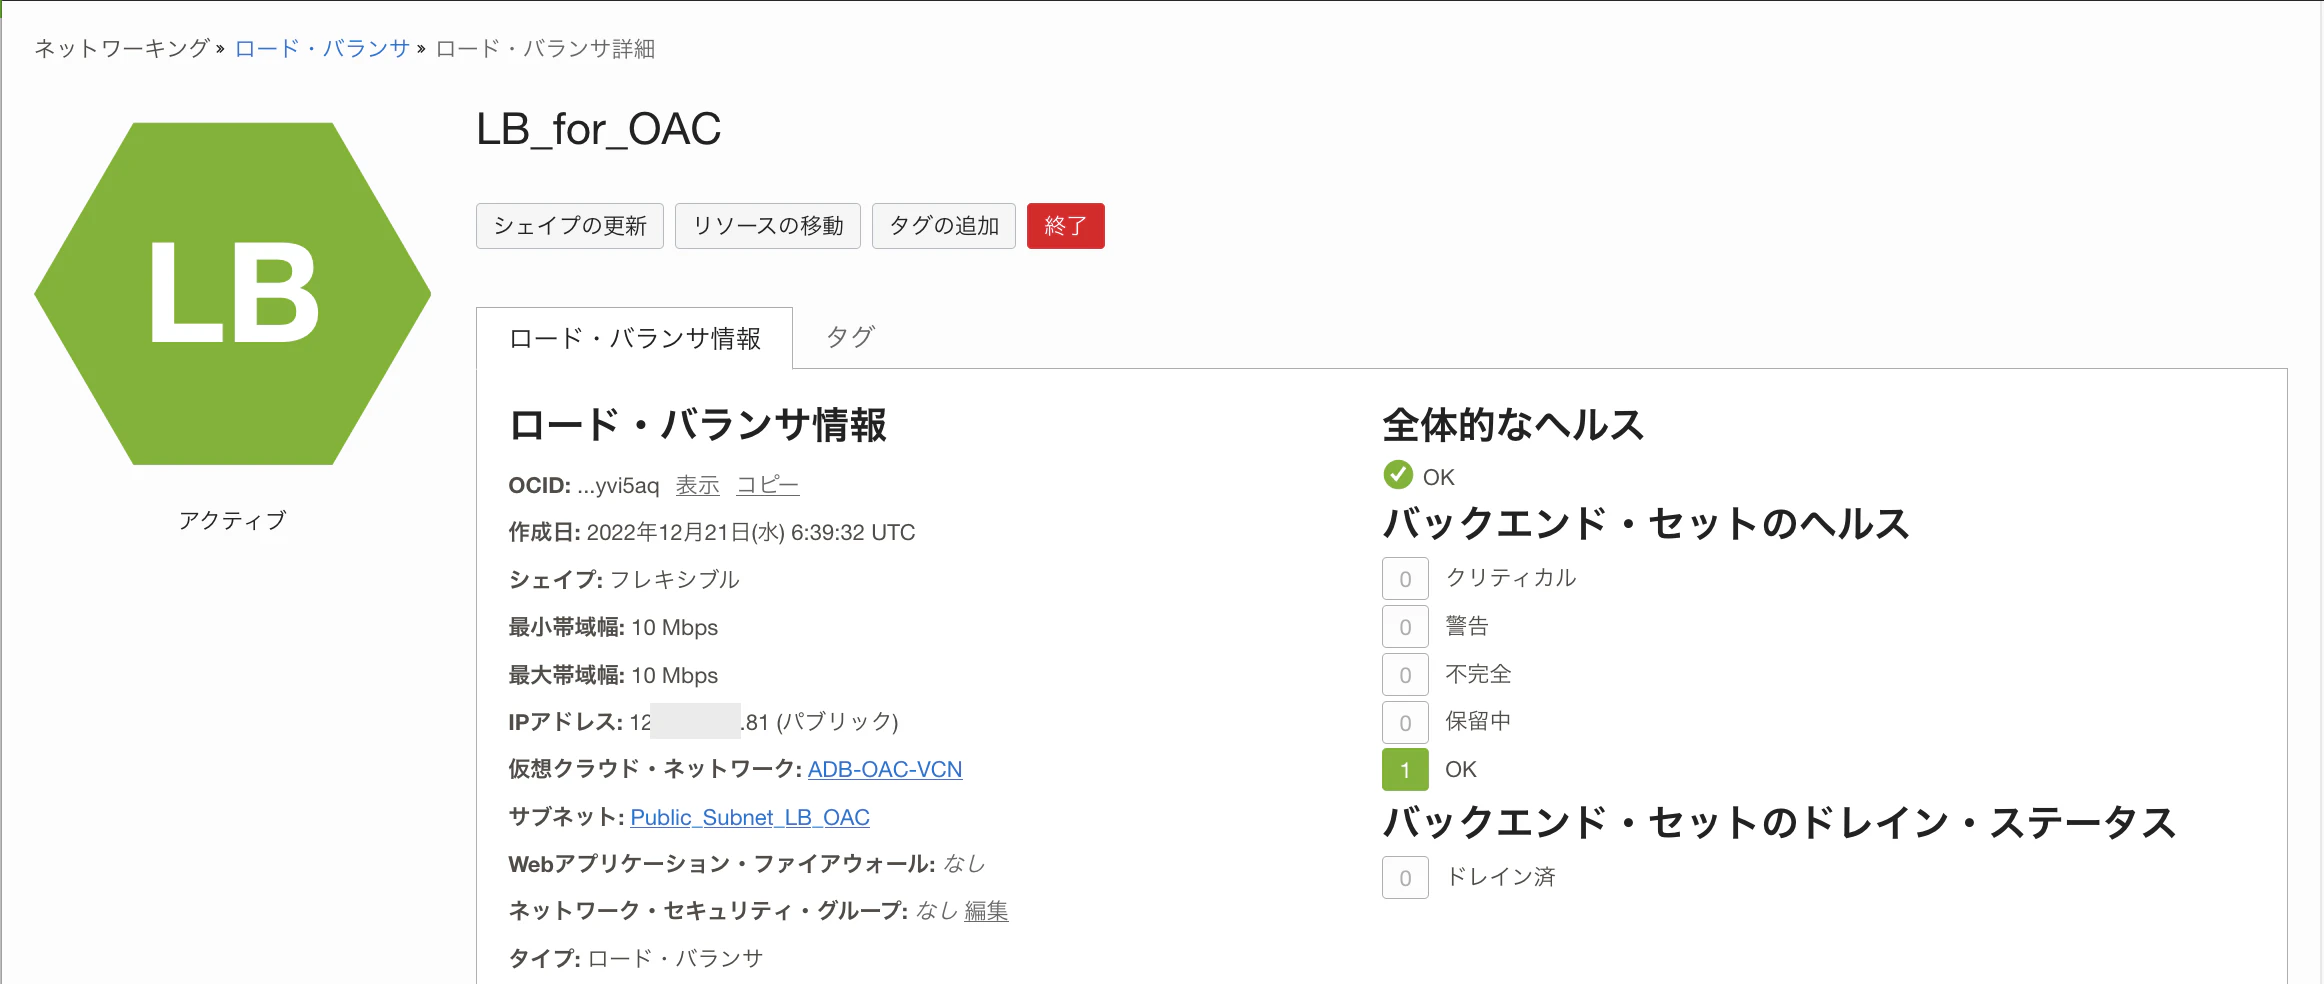The image size is (2324, 984).
Task: Click タグの追加 button
Action: tap(944, 226)
